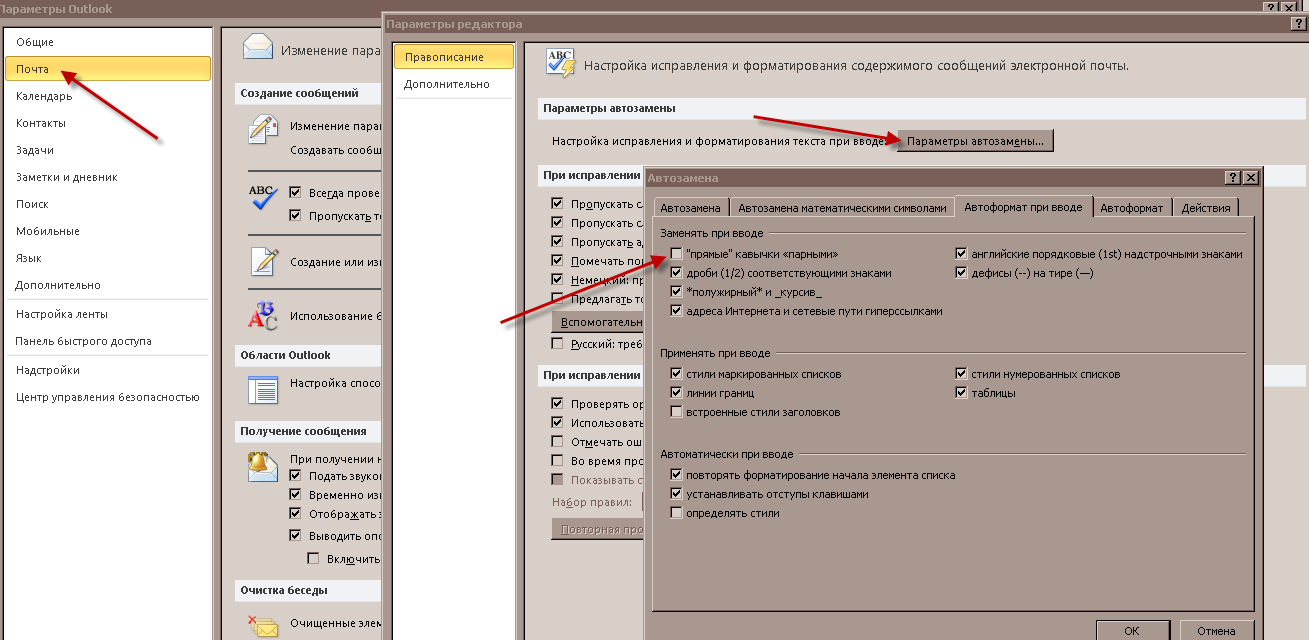The image size is (1309, 640).
Task: Open Задачи settings category
Action: click(x=108, y=150)
